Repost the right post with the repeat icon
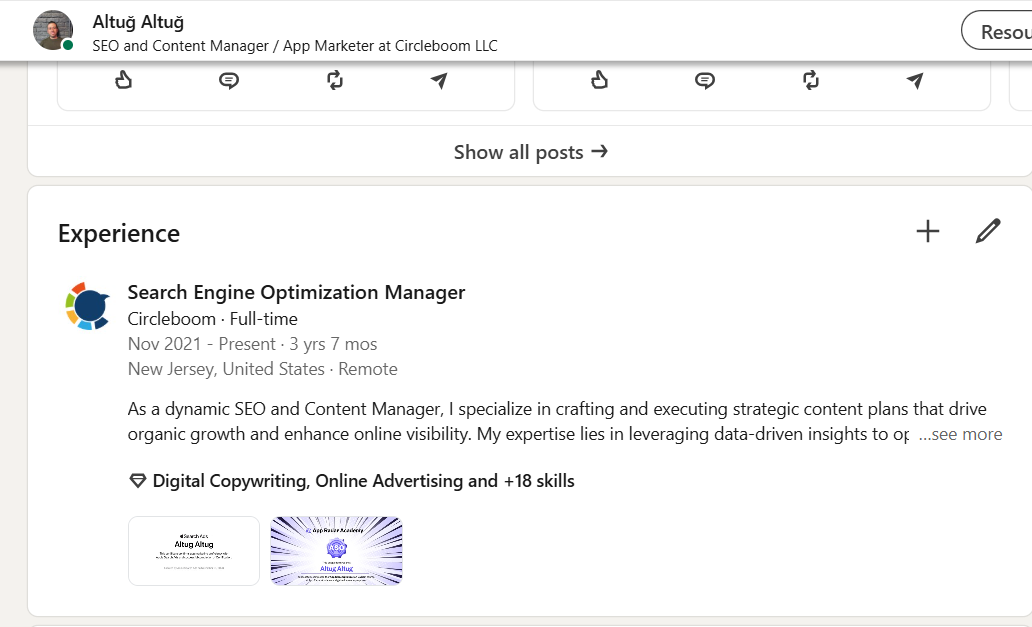 [x=810, y=79]
